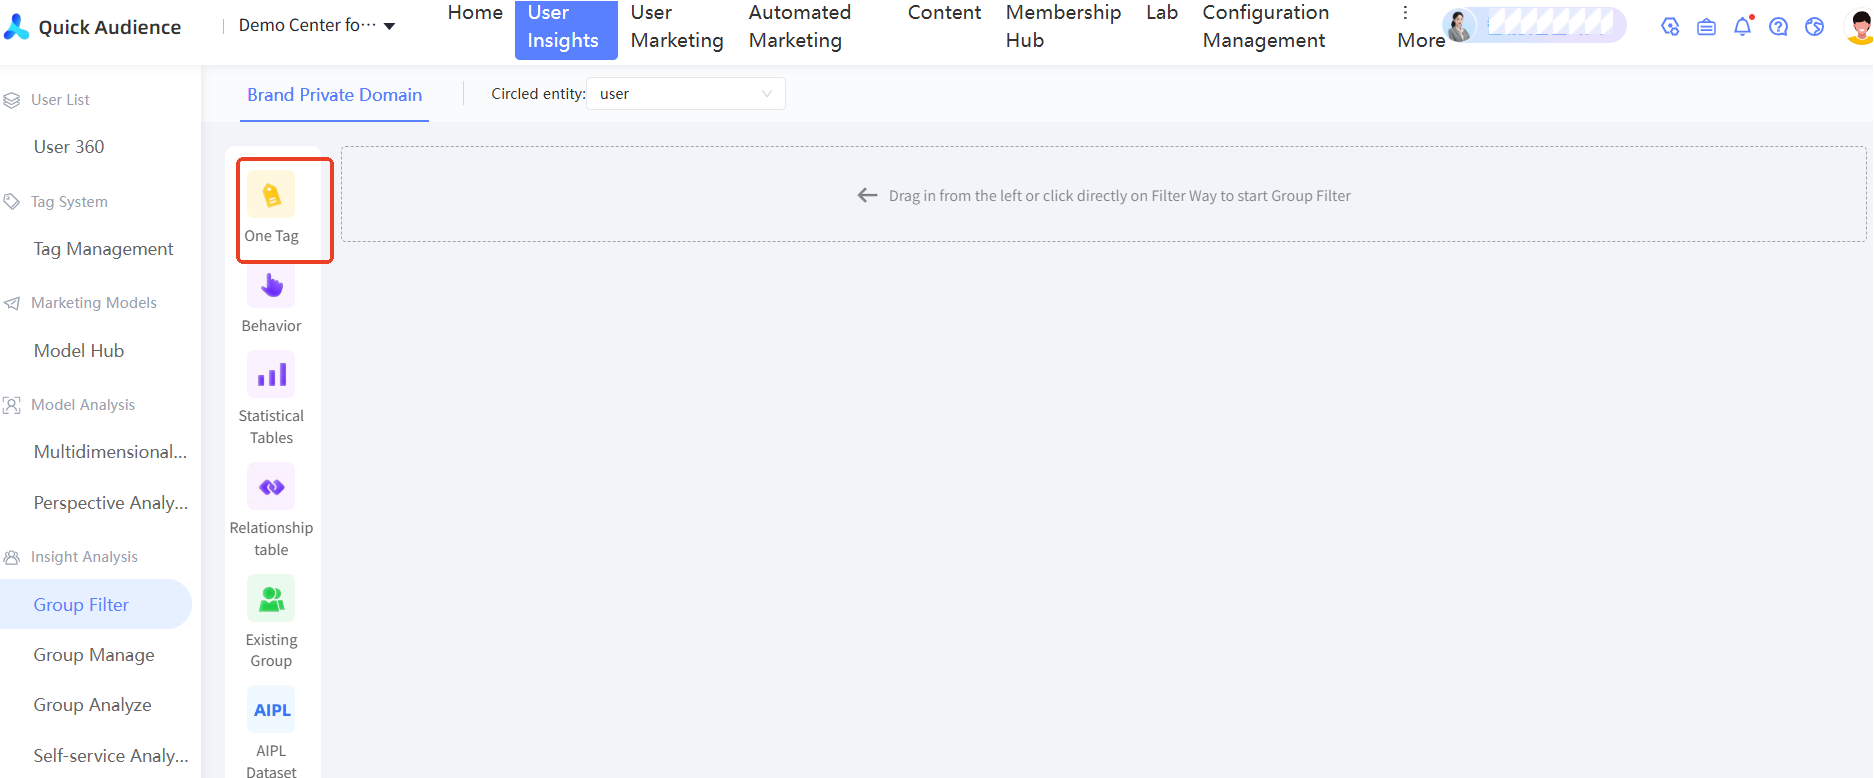
Task: Open Tag Management in the sidebar
Action: point(103,249)
